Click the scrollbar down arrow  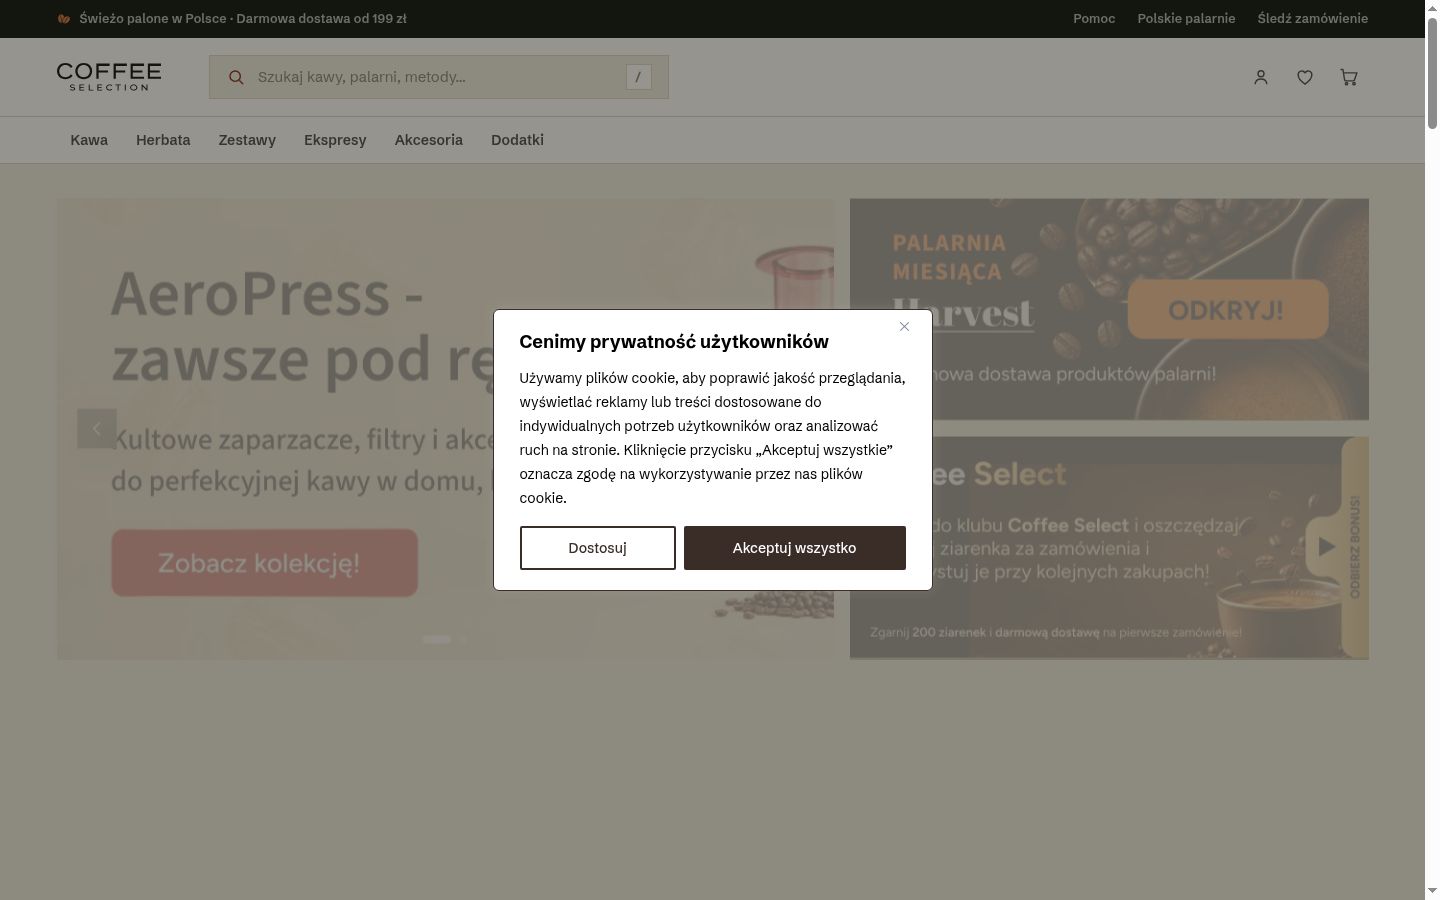pos(1432,891)
